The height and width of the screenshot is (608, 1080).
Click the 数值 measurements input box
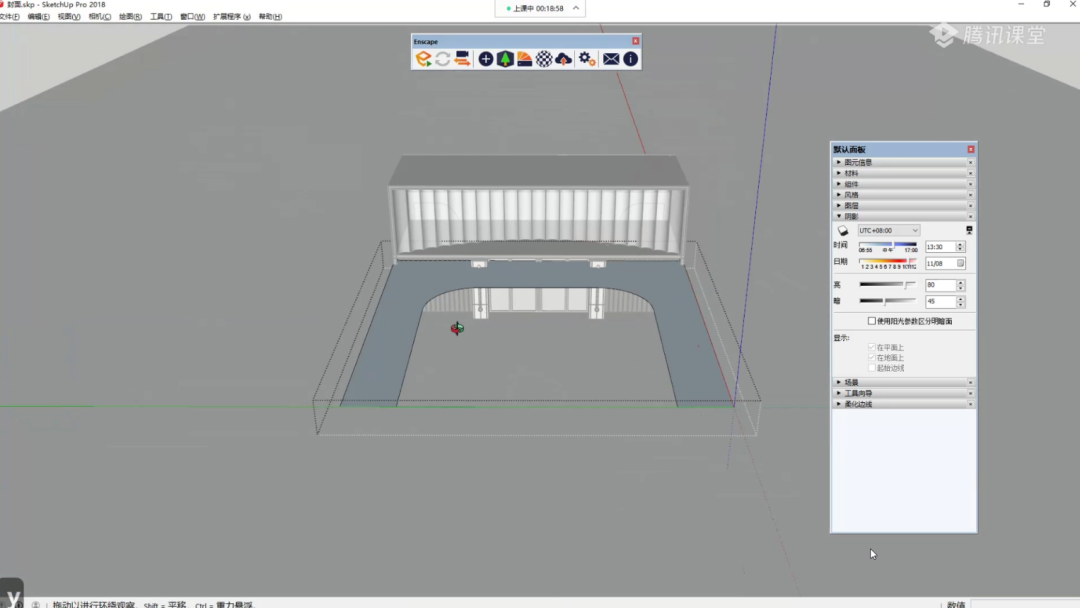[x=1024, y=604]
